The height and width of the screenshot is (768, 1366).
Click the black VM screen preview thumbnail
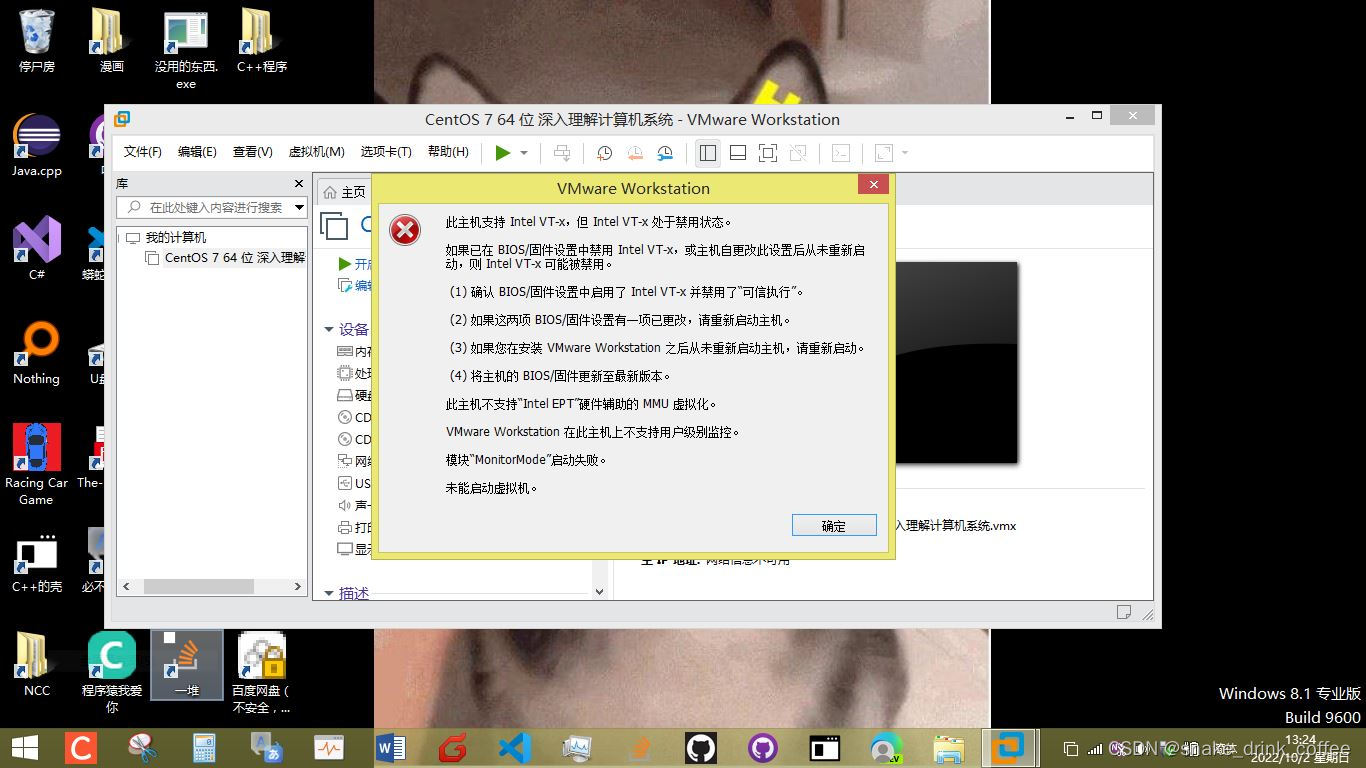[955, 362]
